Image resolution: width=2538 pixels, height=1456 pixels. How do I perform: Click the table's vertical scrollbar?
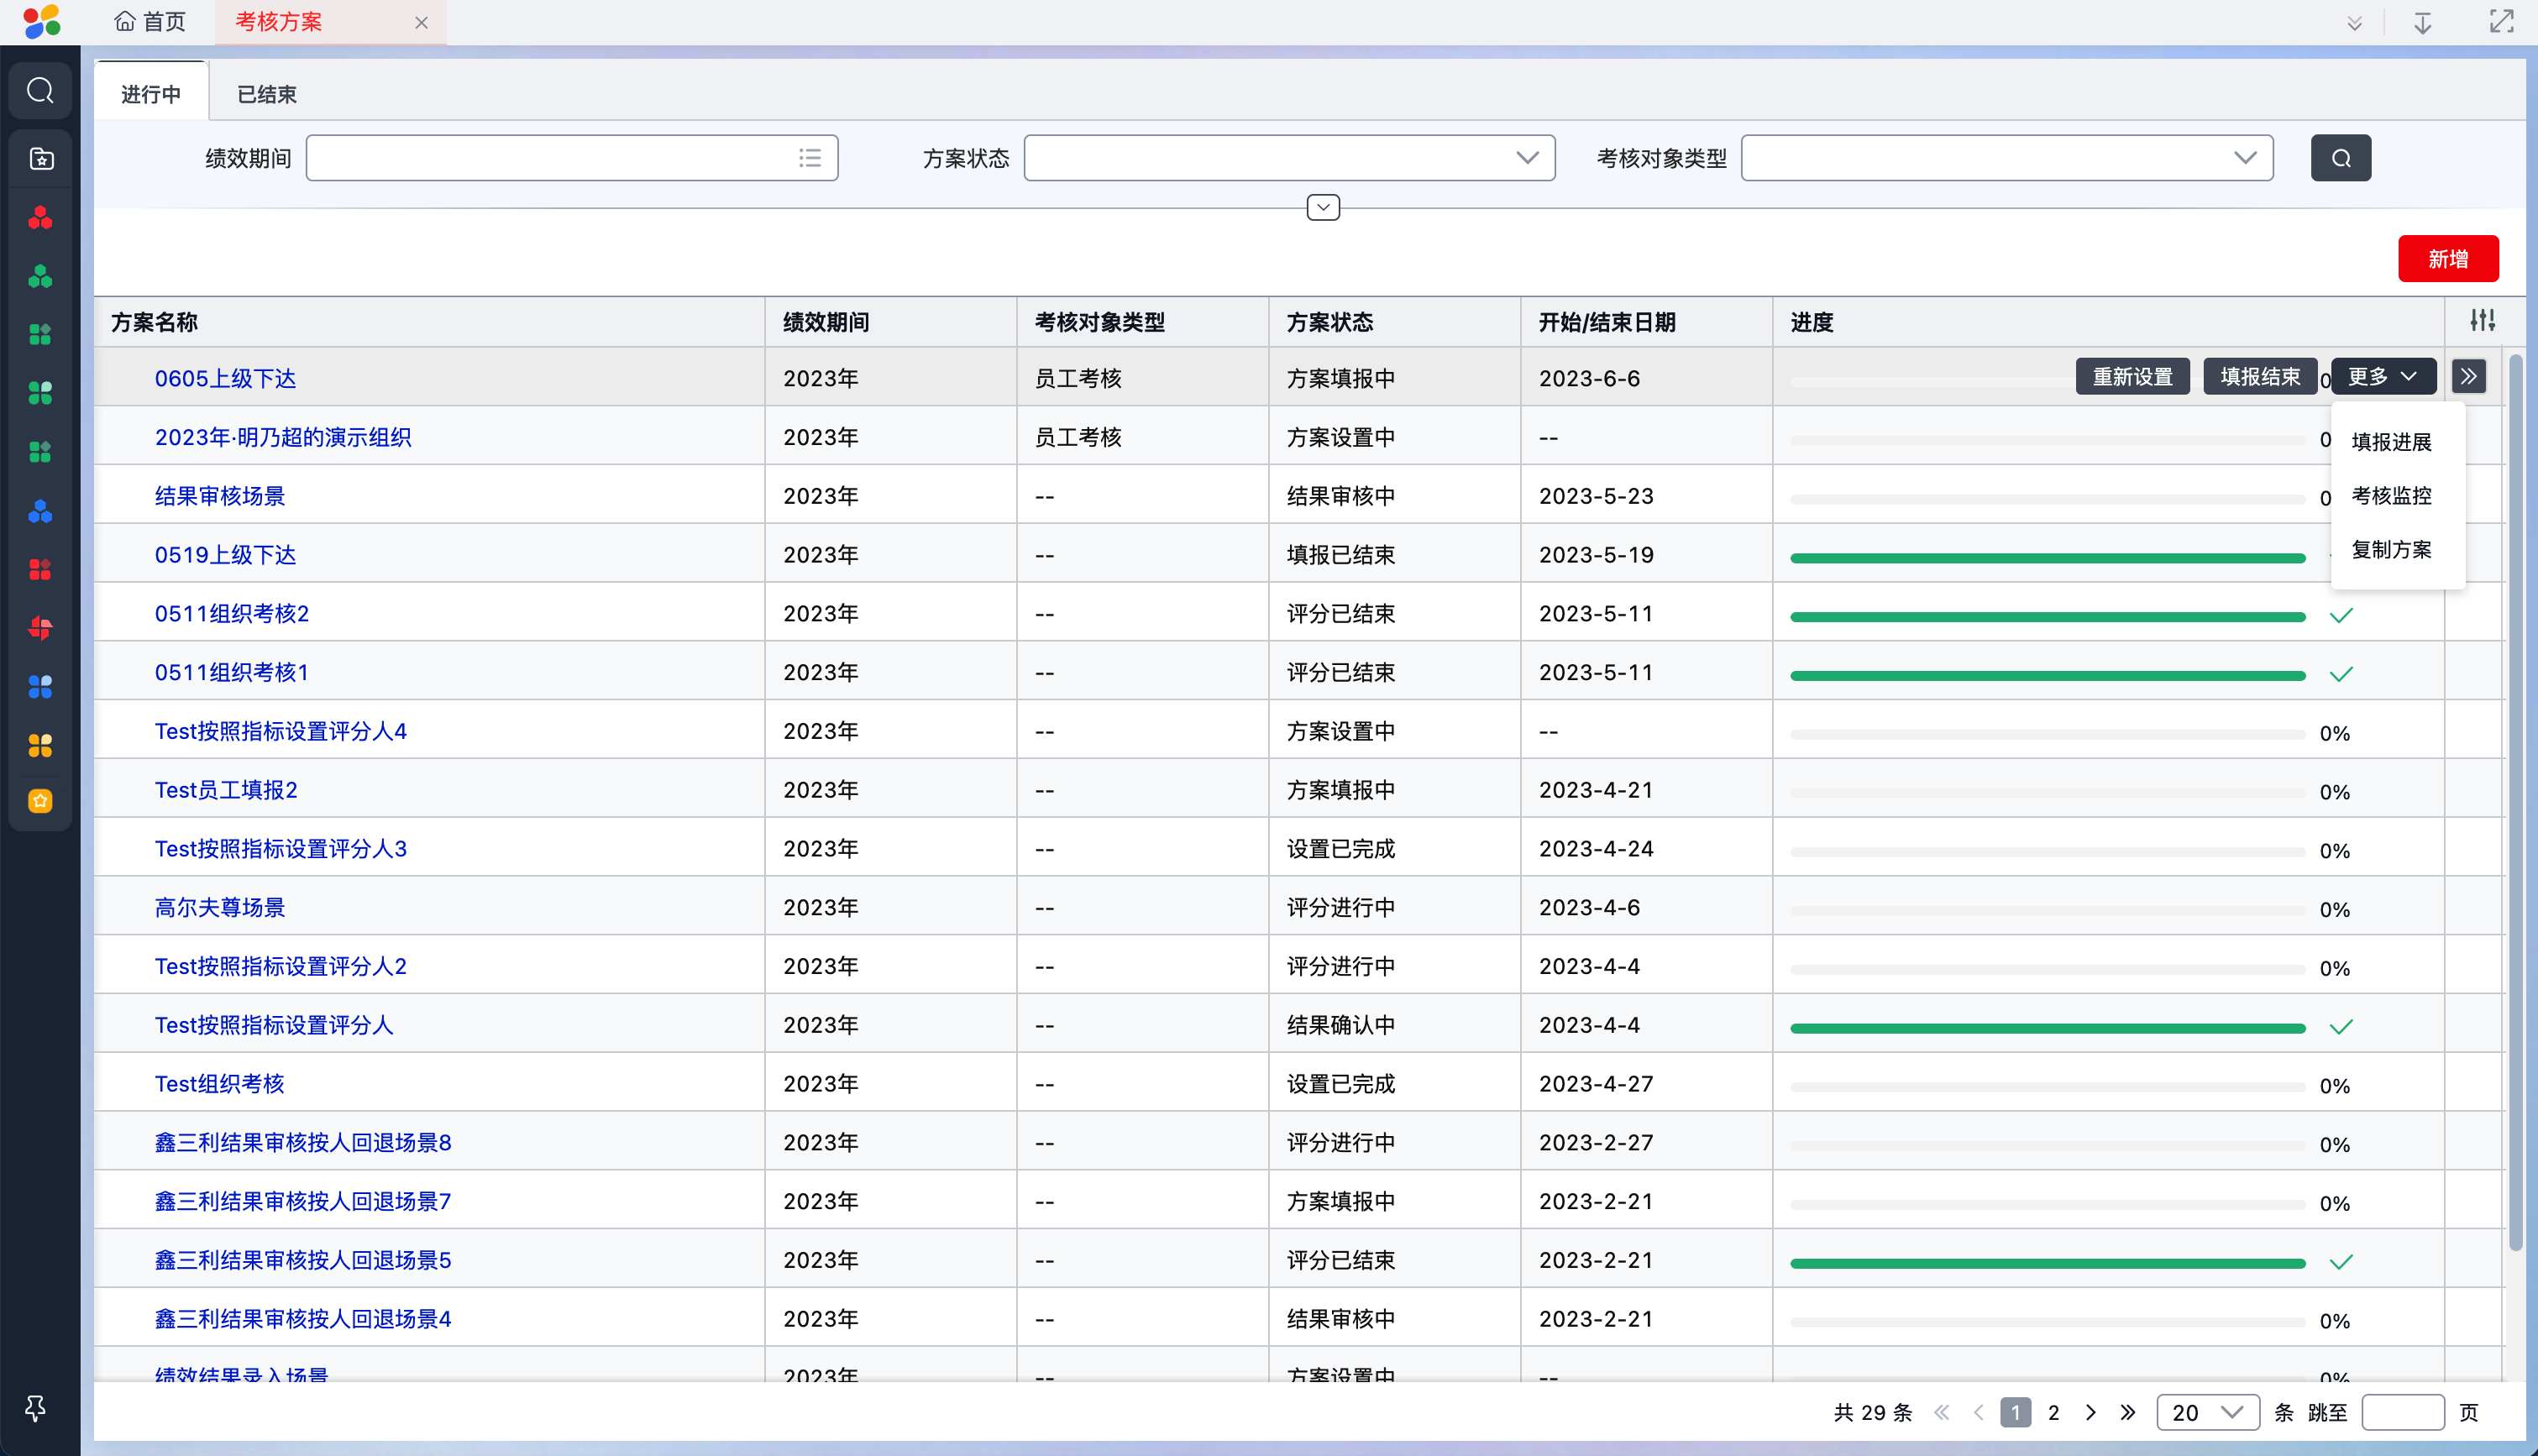click(x=2516, y=800)
